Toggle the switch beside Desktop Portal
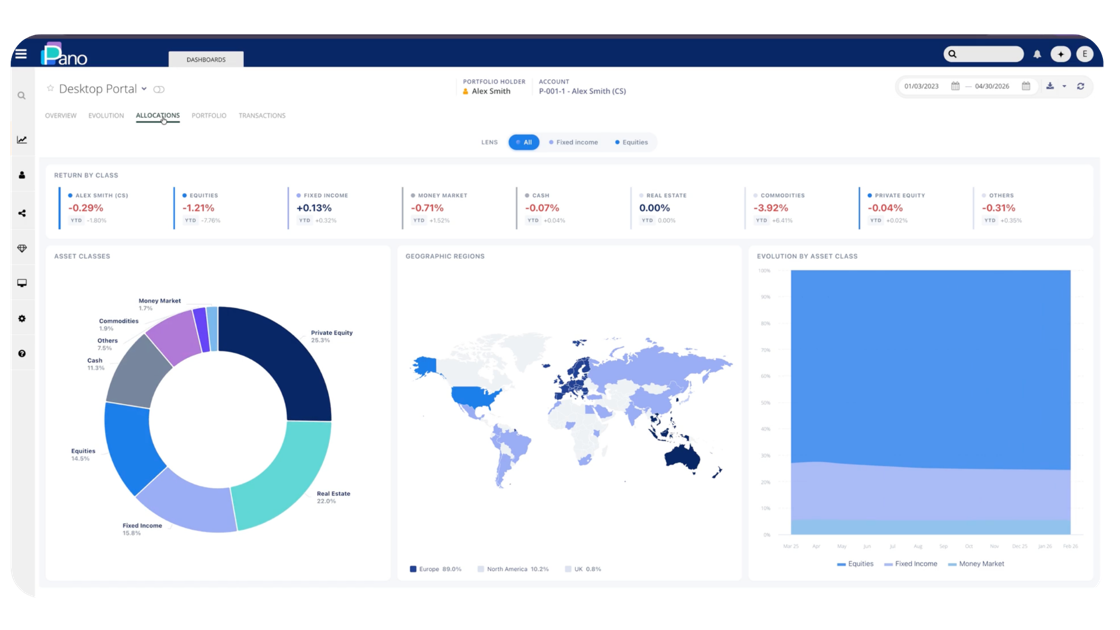 click(x=159, y=89)
